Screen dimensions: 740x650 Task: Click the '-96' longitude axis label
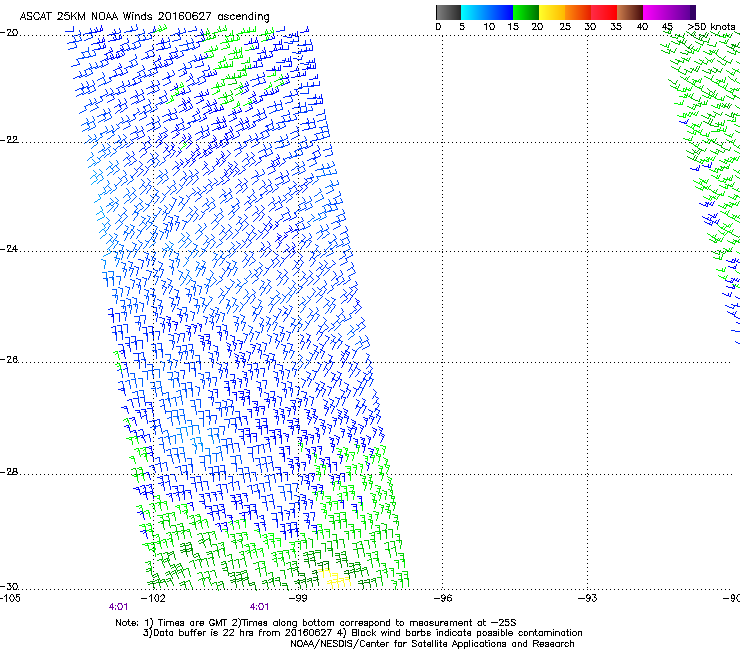pos(443,598)
